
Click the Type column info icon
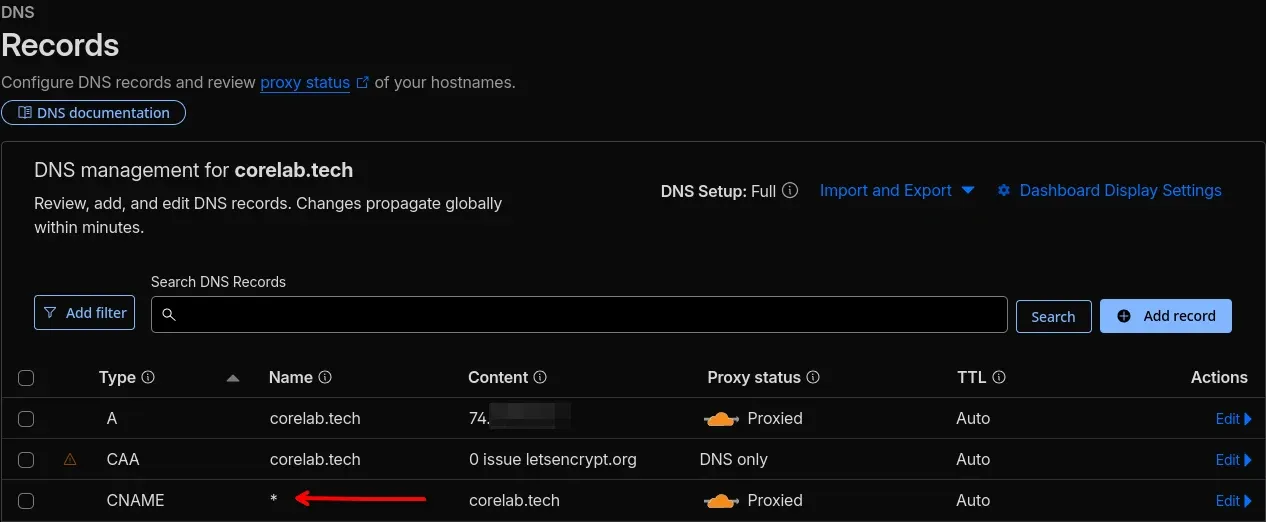point(148,378)
